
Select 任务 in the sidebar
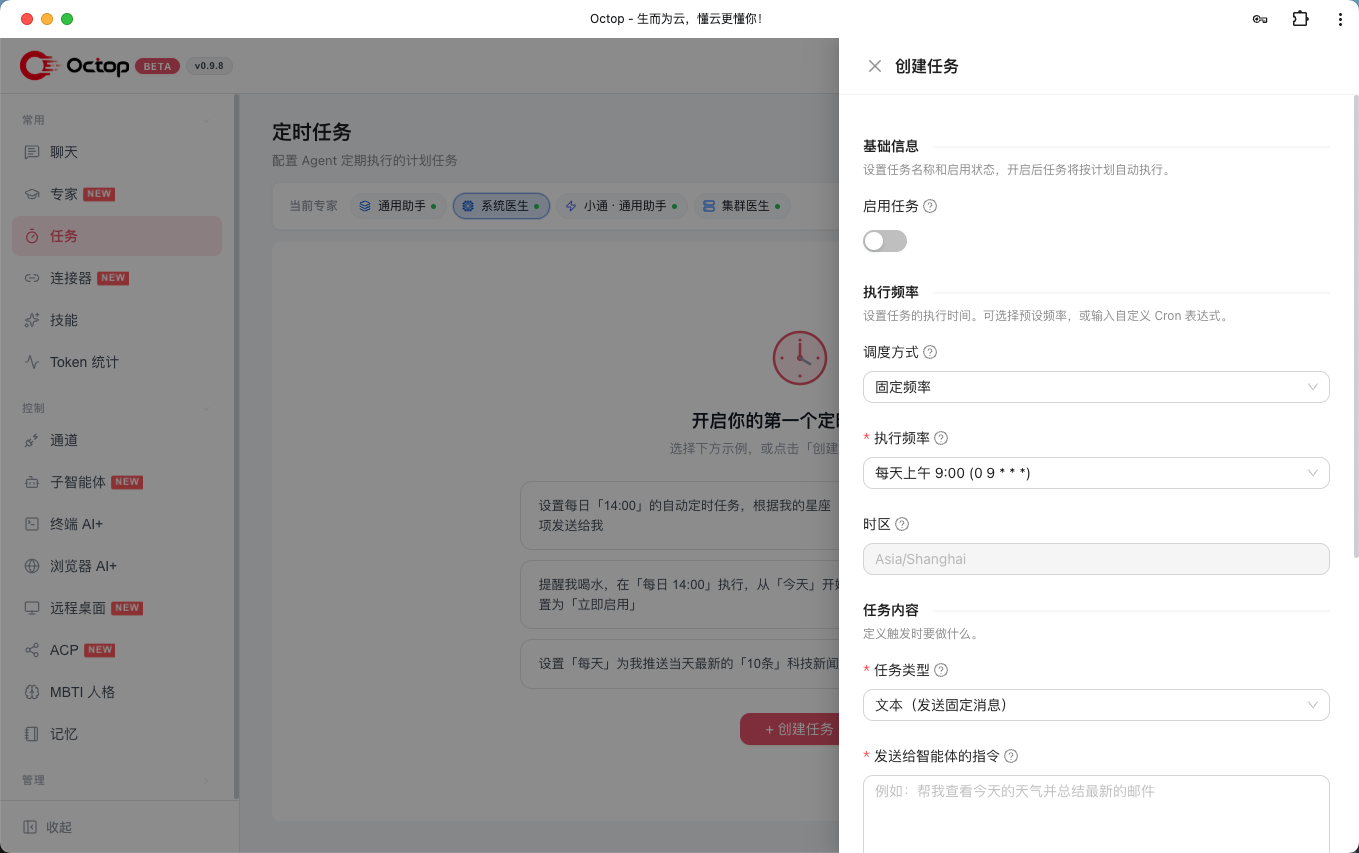point(117,236)
